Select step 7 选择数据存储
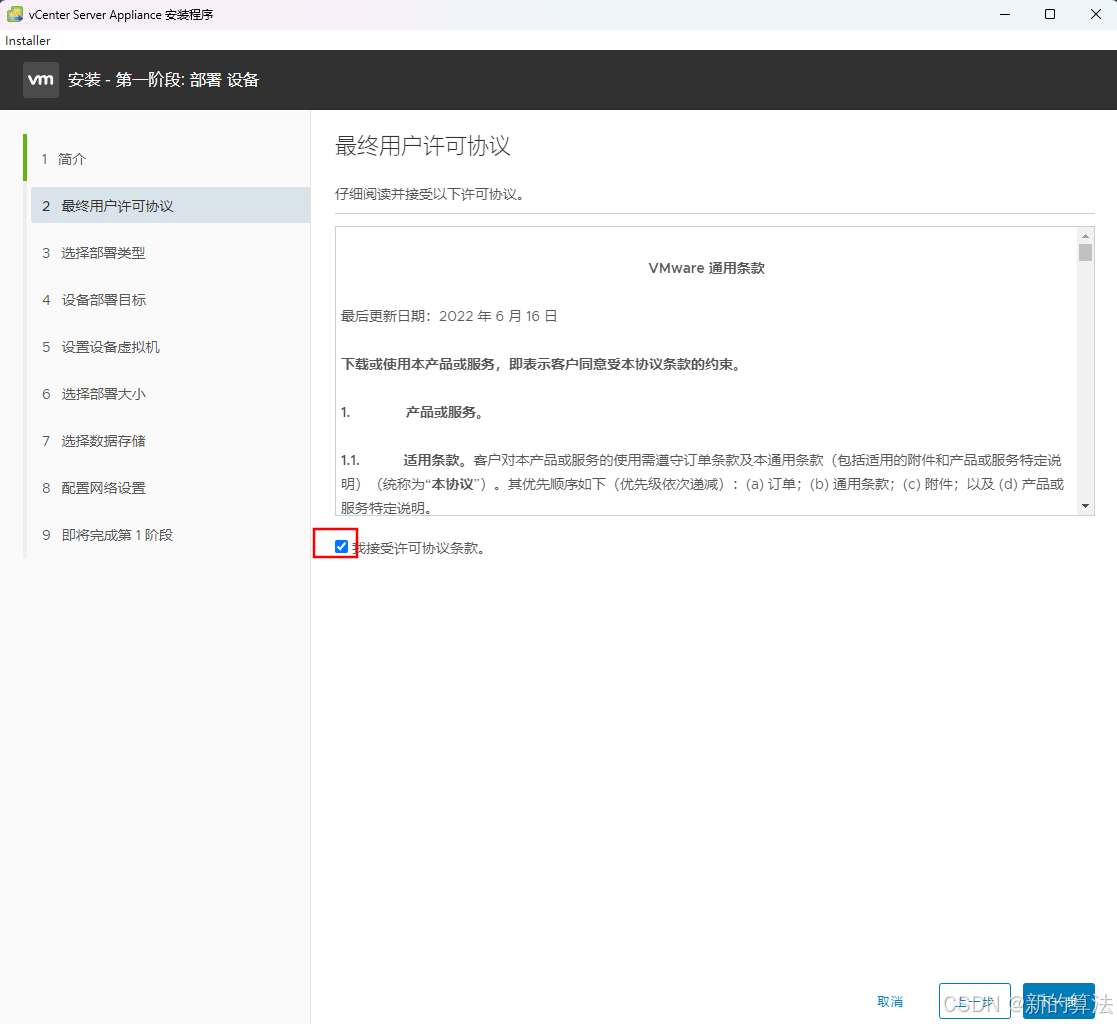This screenshot has width=1117, height=1024. tap(93, 441)
